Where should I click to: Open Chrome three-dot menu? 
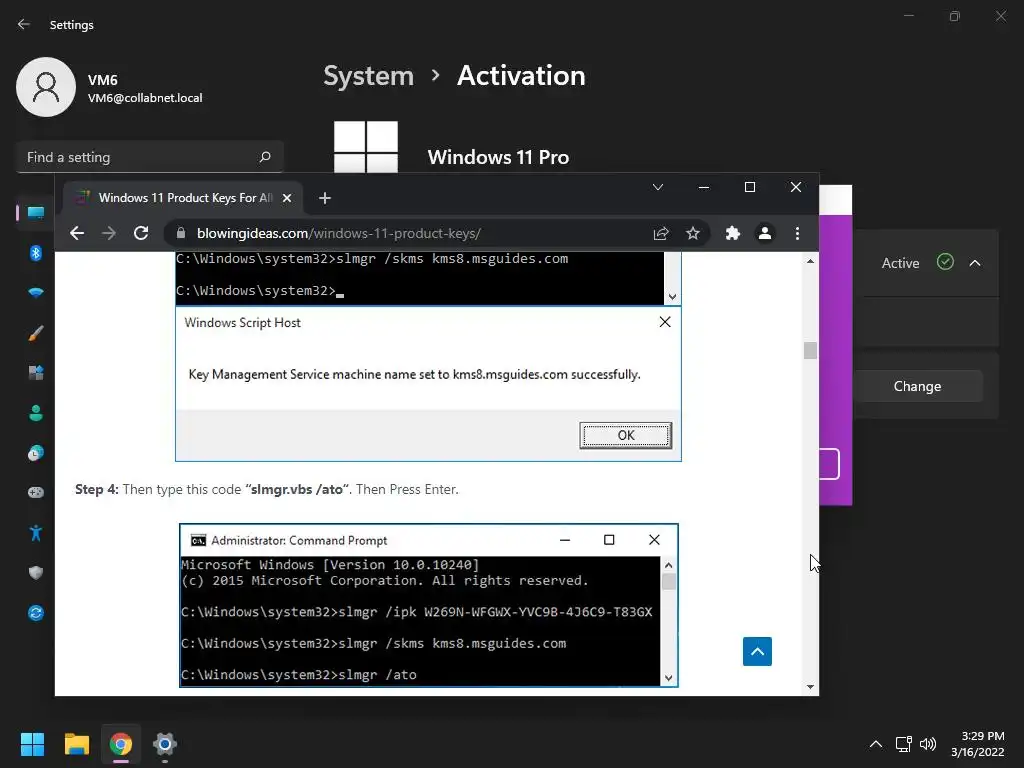[x=797, y=233]
